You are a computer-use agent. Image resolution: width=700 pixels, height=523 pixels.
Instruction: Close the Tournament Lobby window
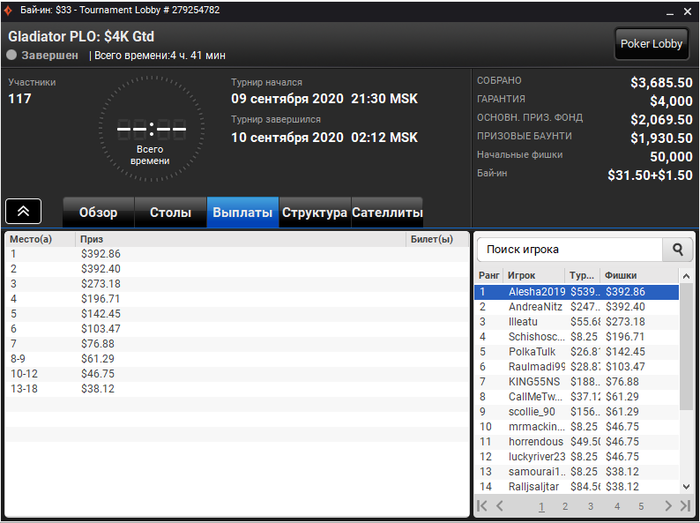click(688, 12)
